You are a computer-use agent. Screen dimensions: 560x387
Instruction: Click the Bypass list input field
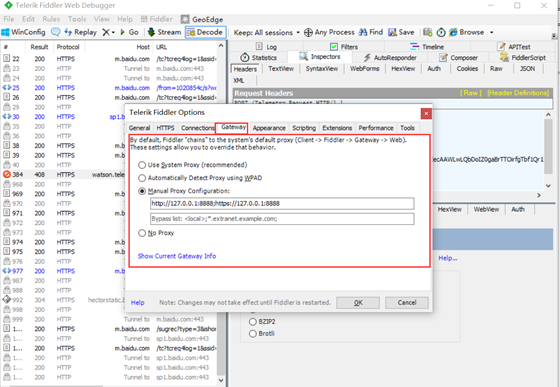point(282,219)
